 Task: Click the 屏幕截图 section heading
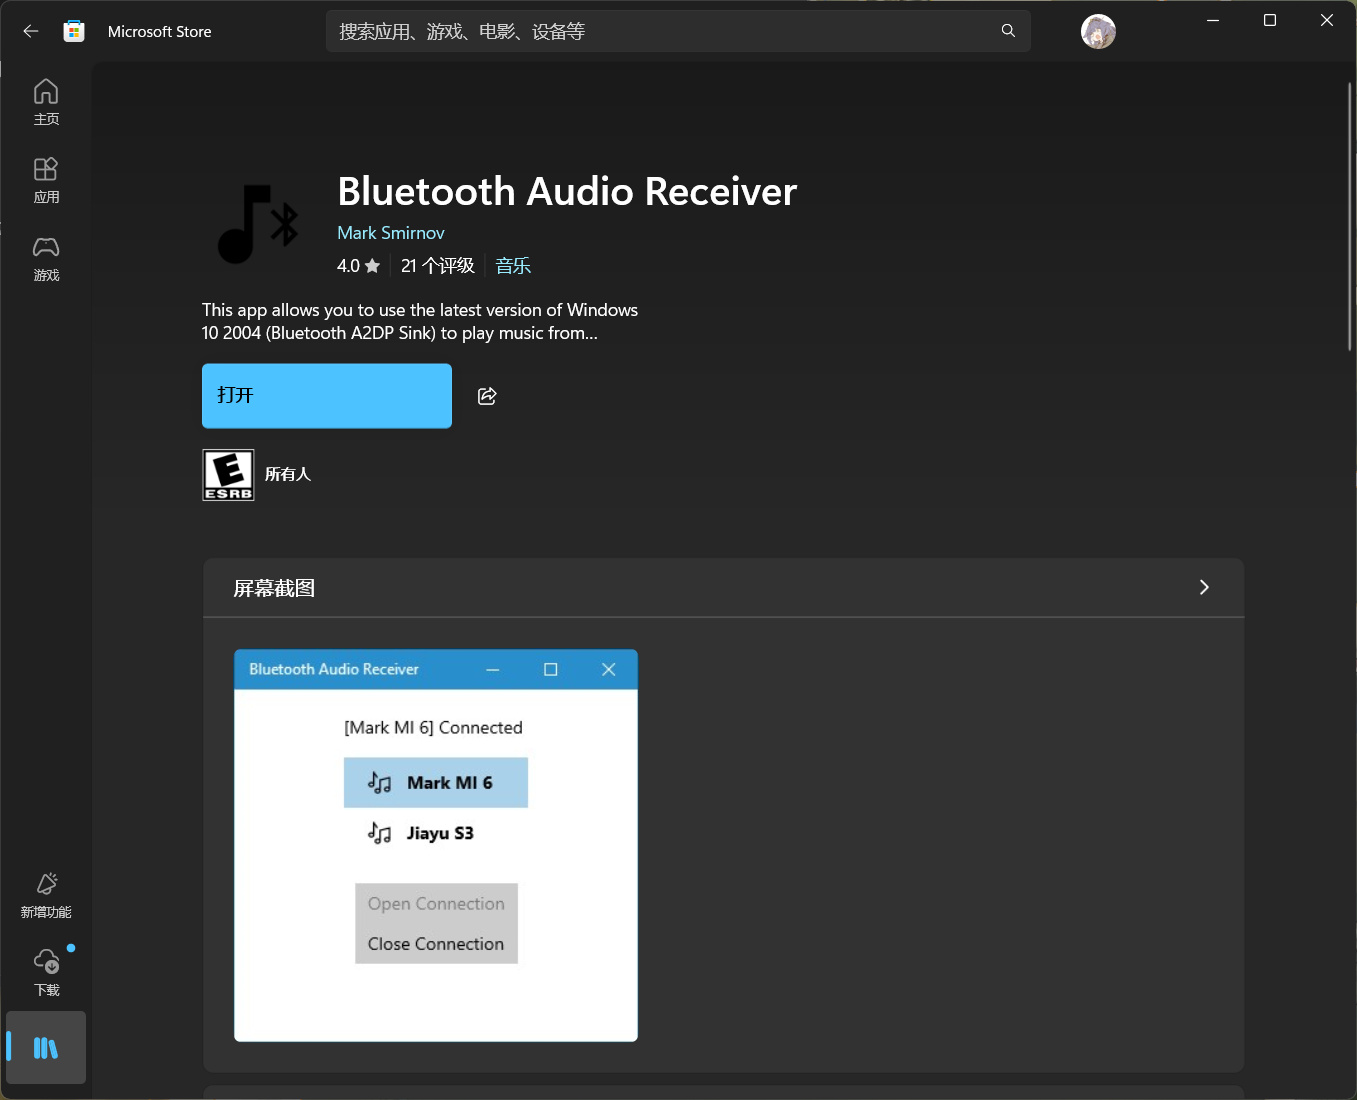(274, 588)
